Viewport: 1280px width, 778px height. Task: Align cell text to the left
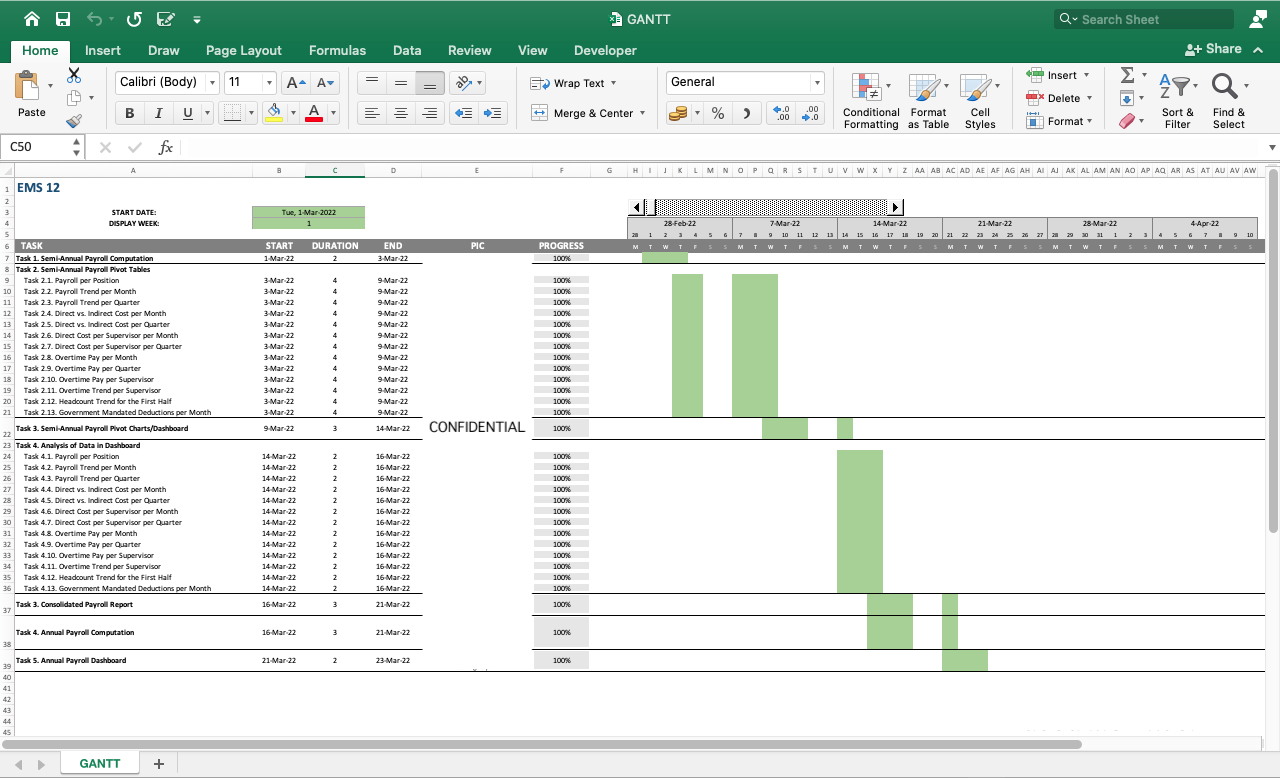tap(371, 114)
